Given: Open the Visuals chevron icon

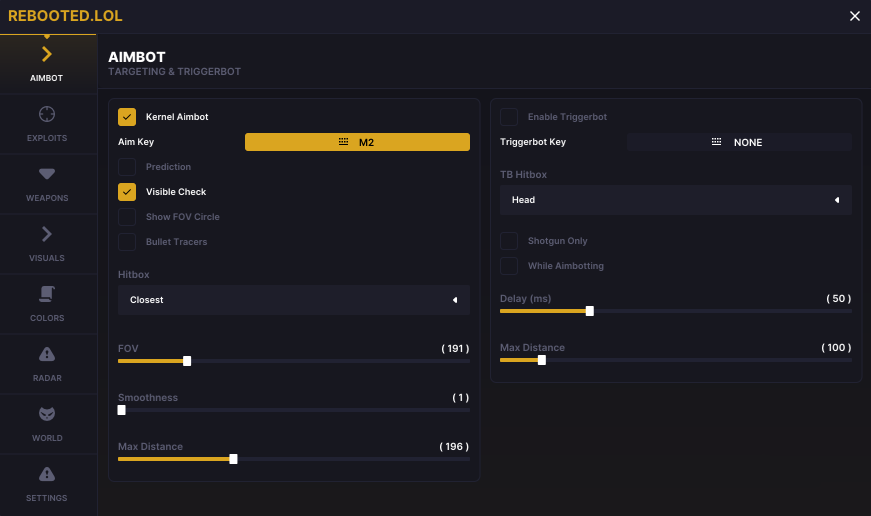Looking at the screenshot, I should tap(47, 234).
